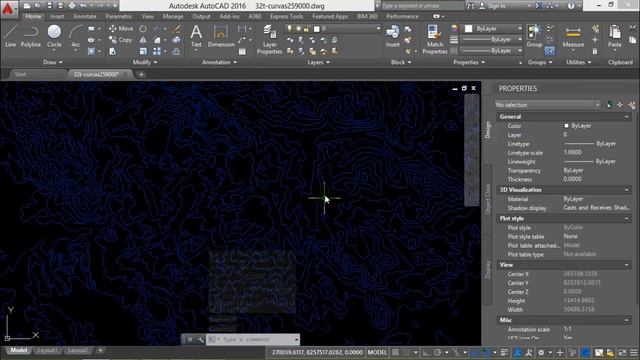640x360 pixels.
Task: Expand the Layers panel dropdown
Action: (x=318, y=62)
